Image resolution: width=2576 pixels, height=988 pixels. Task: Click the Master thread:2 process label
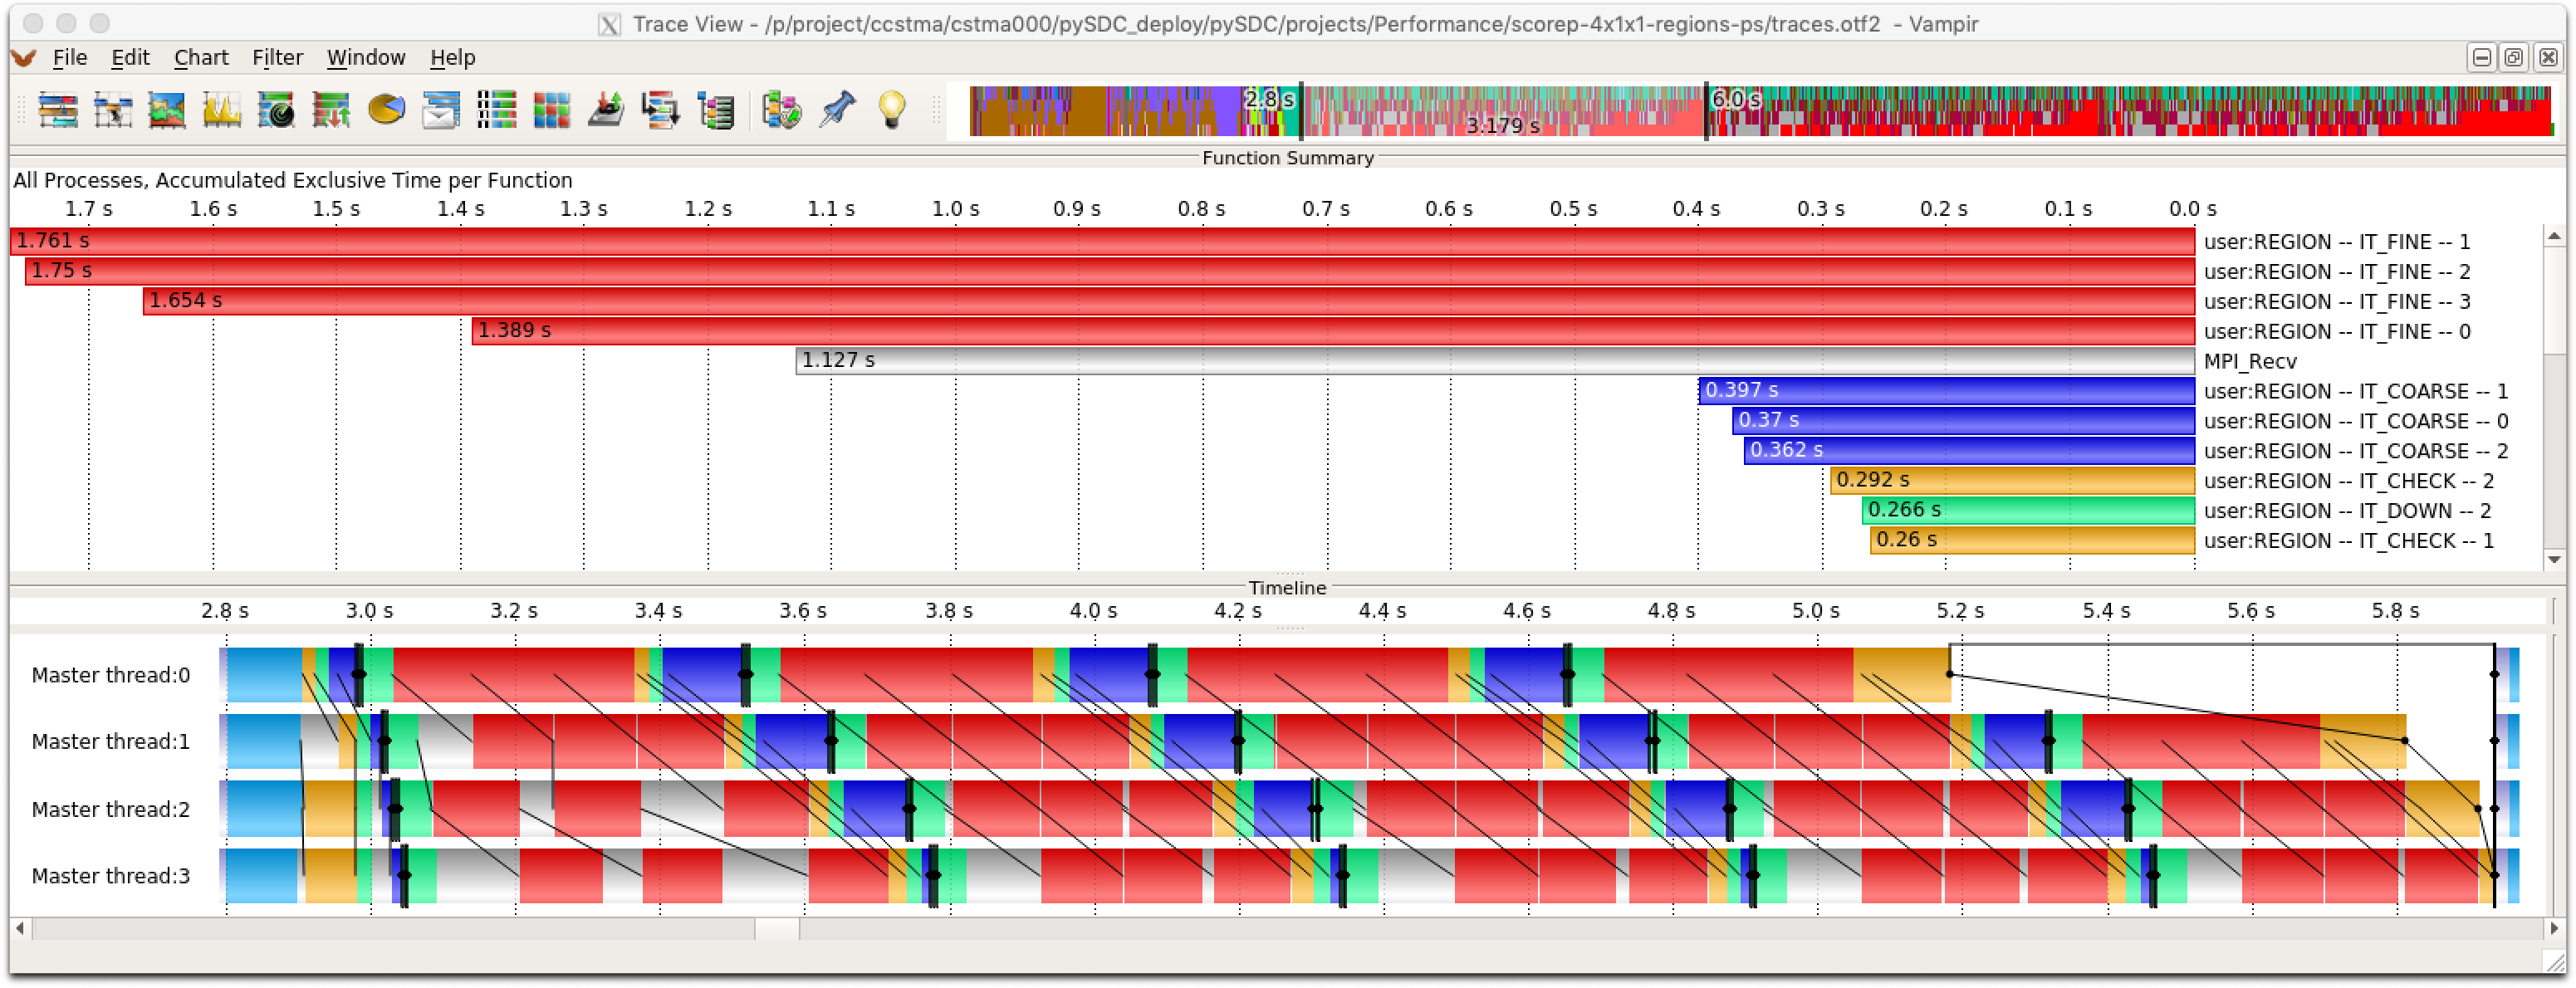pyautogui.click(x=110, y=809)
